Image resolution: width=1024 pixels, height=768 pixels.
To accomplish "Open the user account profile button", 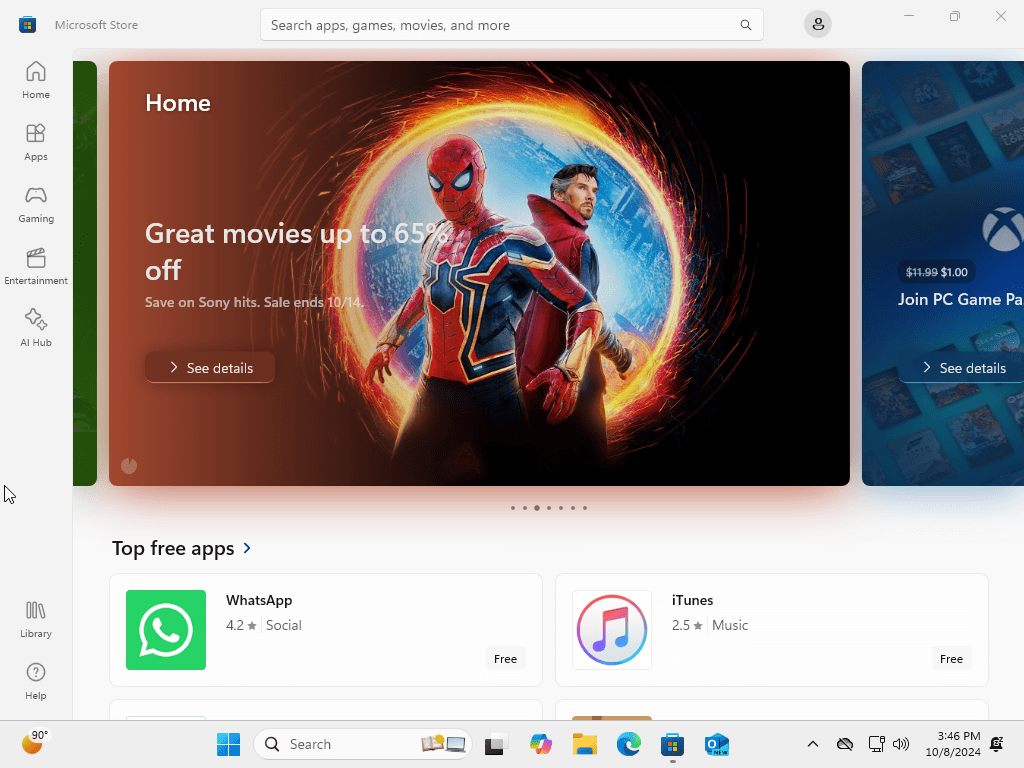I will coord(818,25).
